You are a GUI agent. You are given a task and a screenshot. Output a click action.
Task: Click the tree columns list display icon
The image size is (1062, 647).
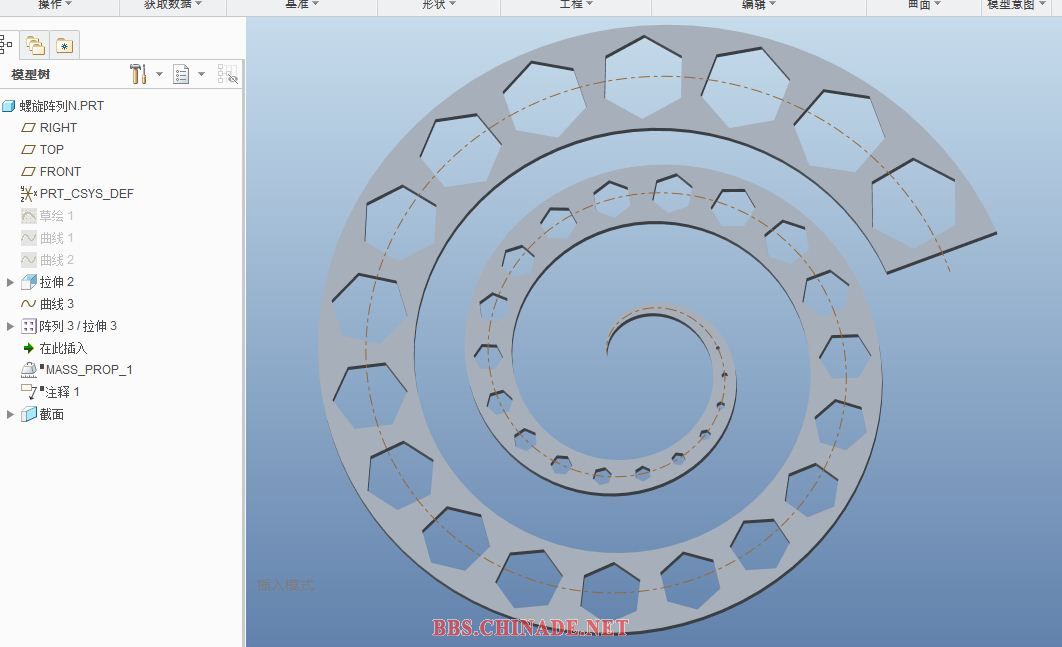point(181,74)
